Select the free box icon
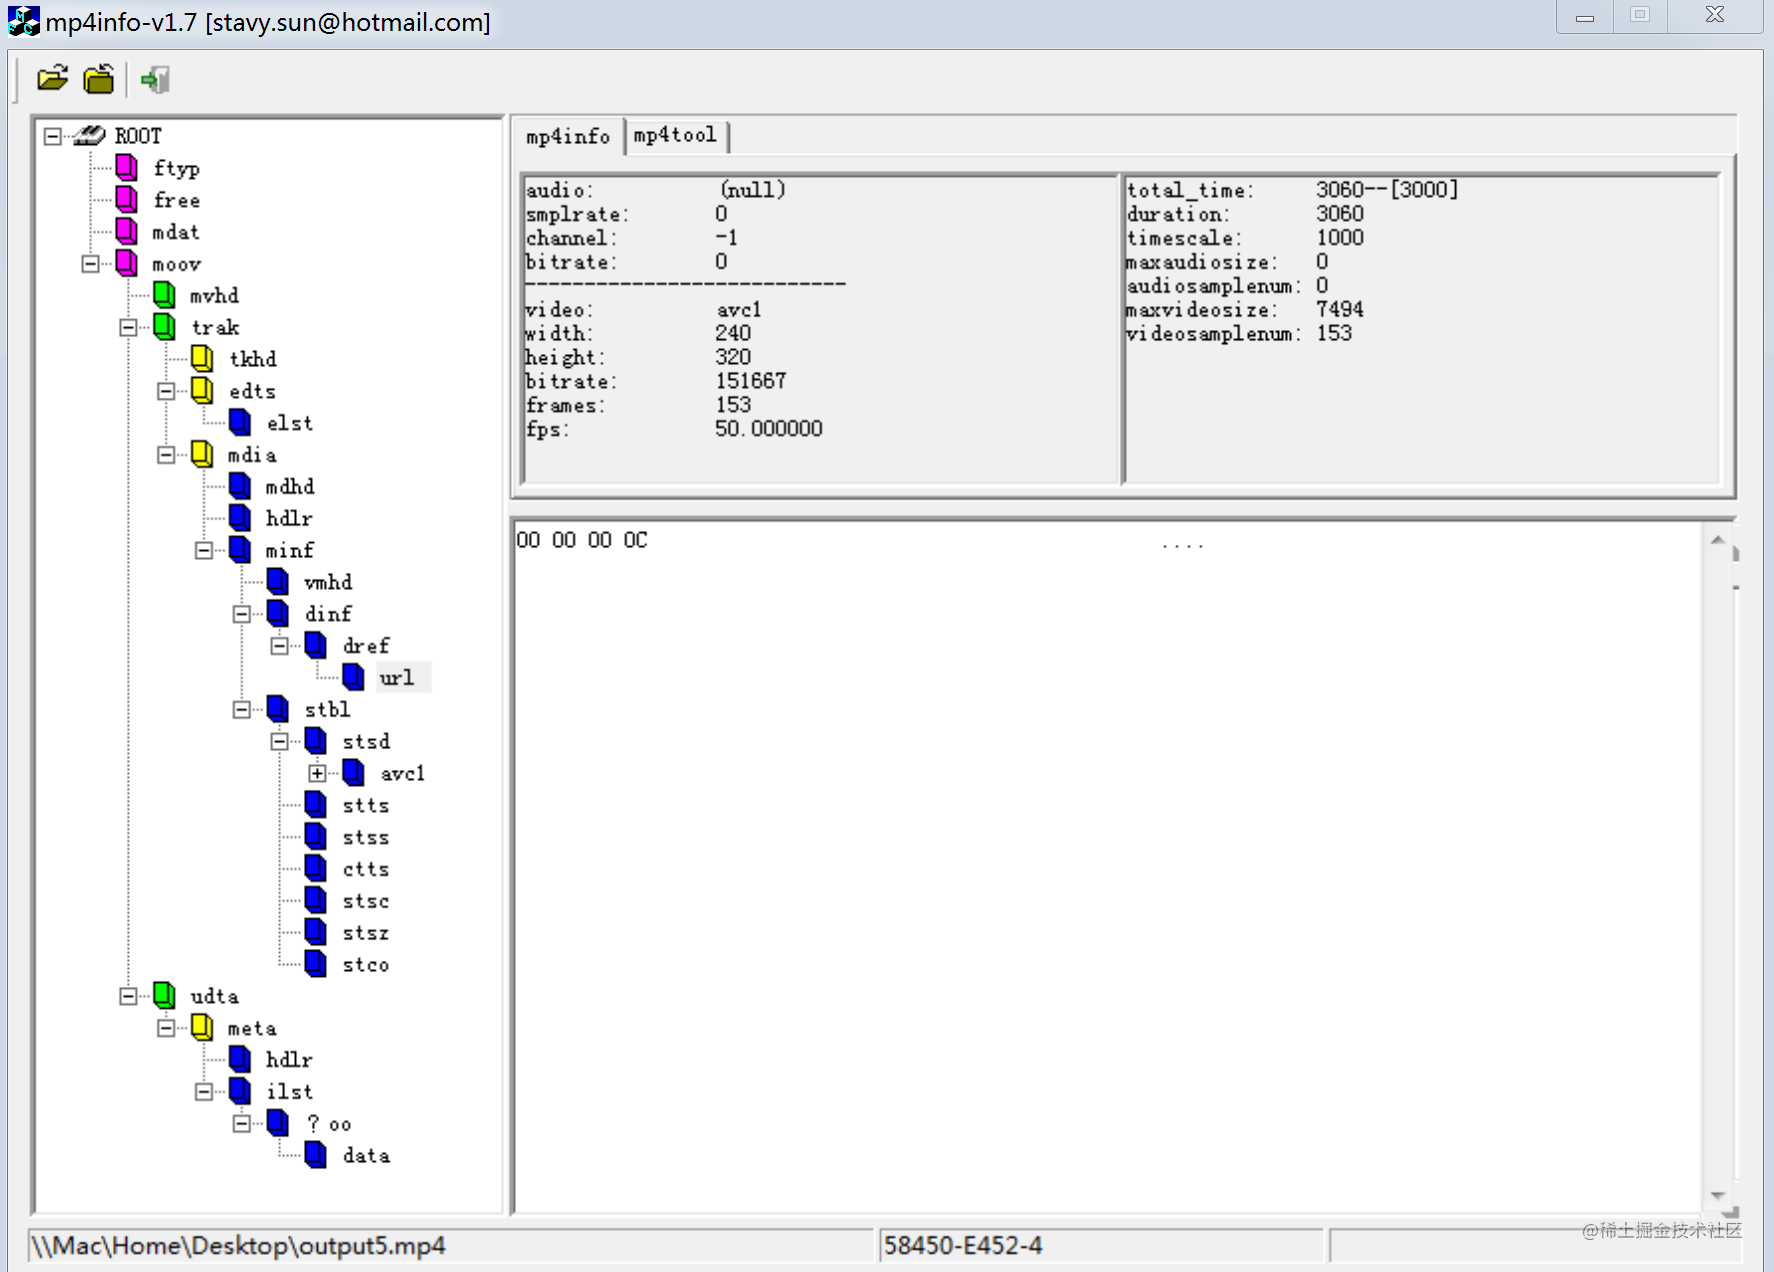 pyautogui.click(x=127, y=200)
